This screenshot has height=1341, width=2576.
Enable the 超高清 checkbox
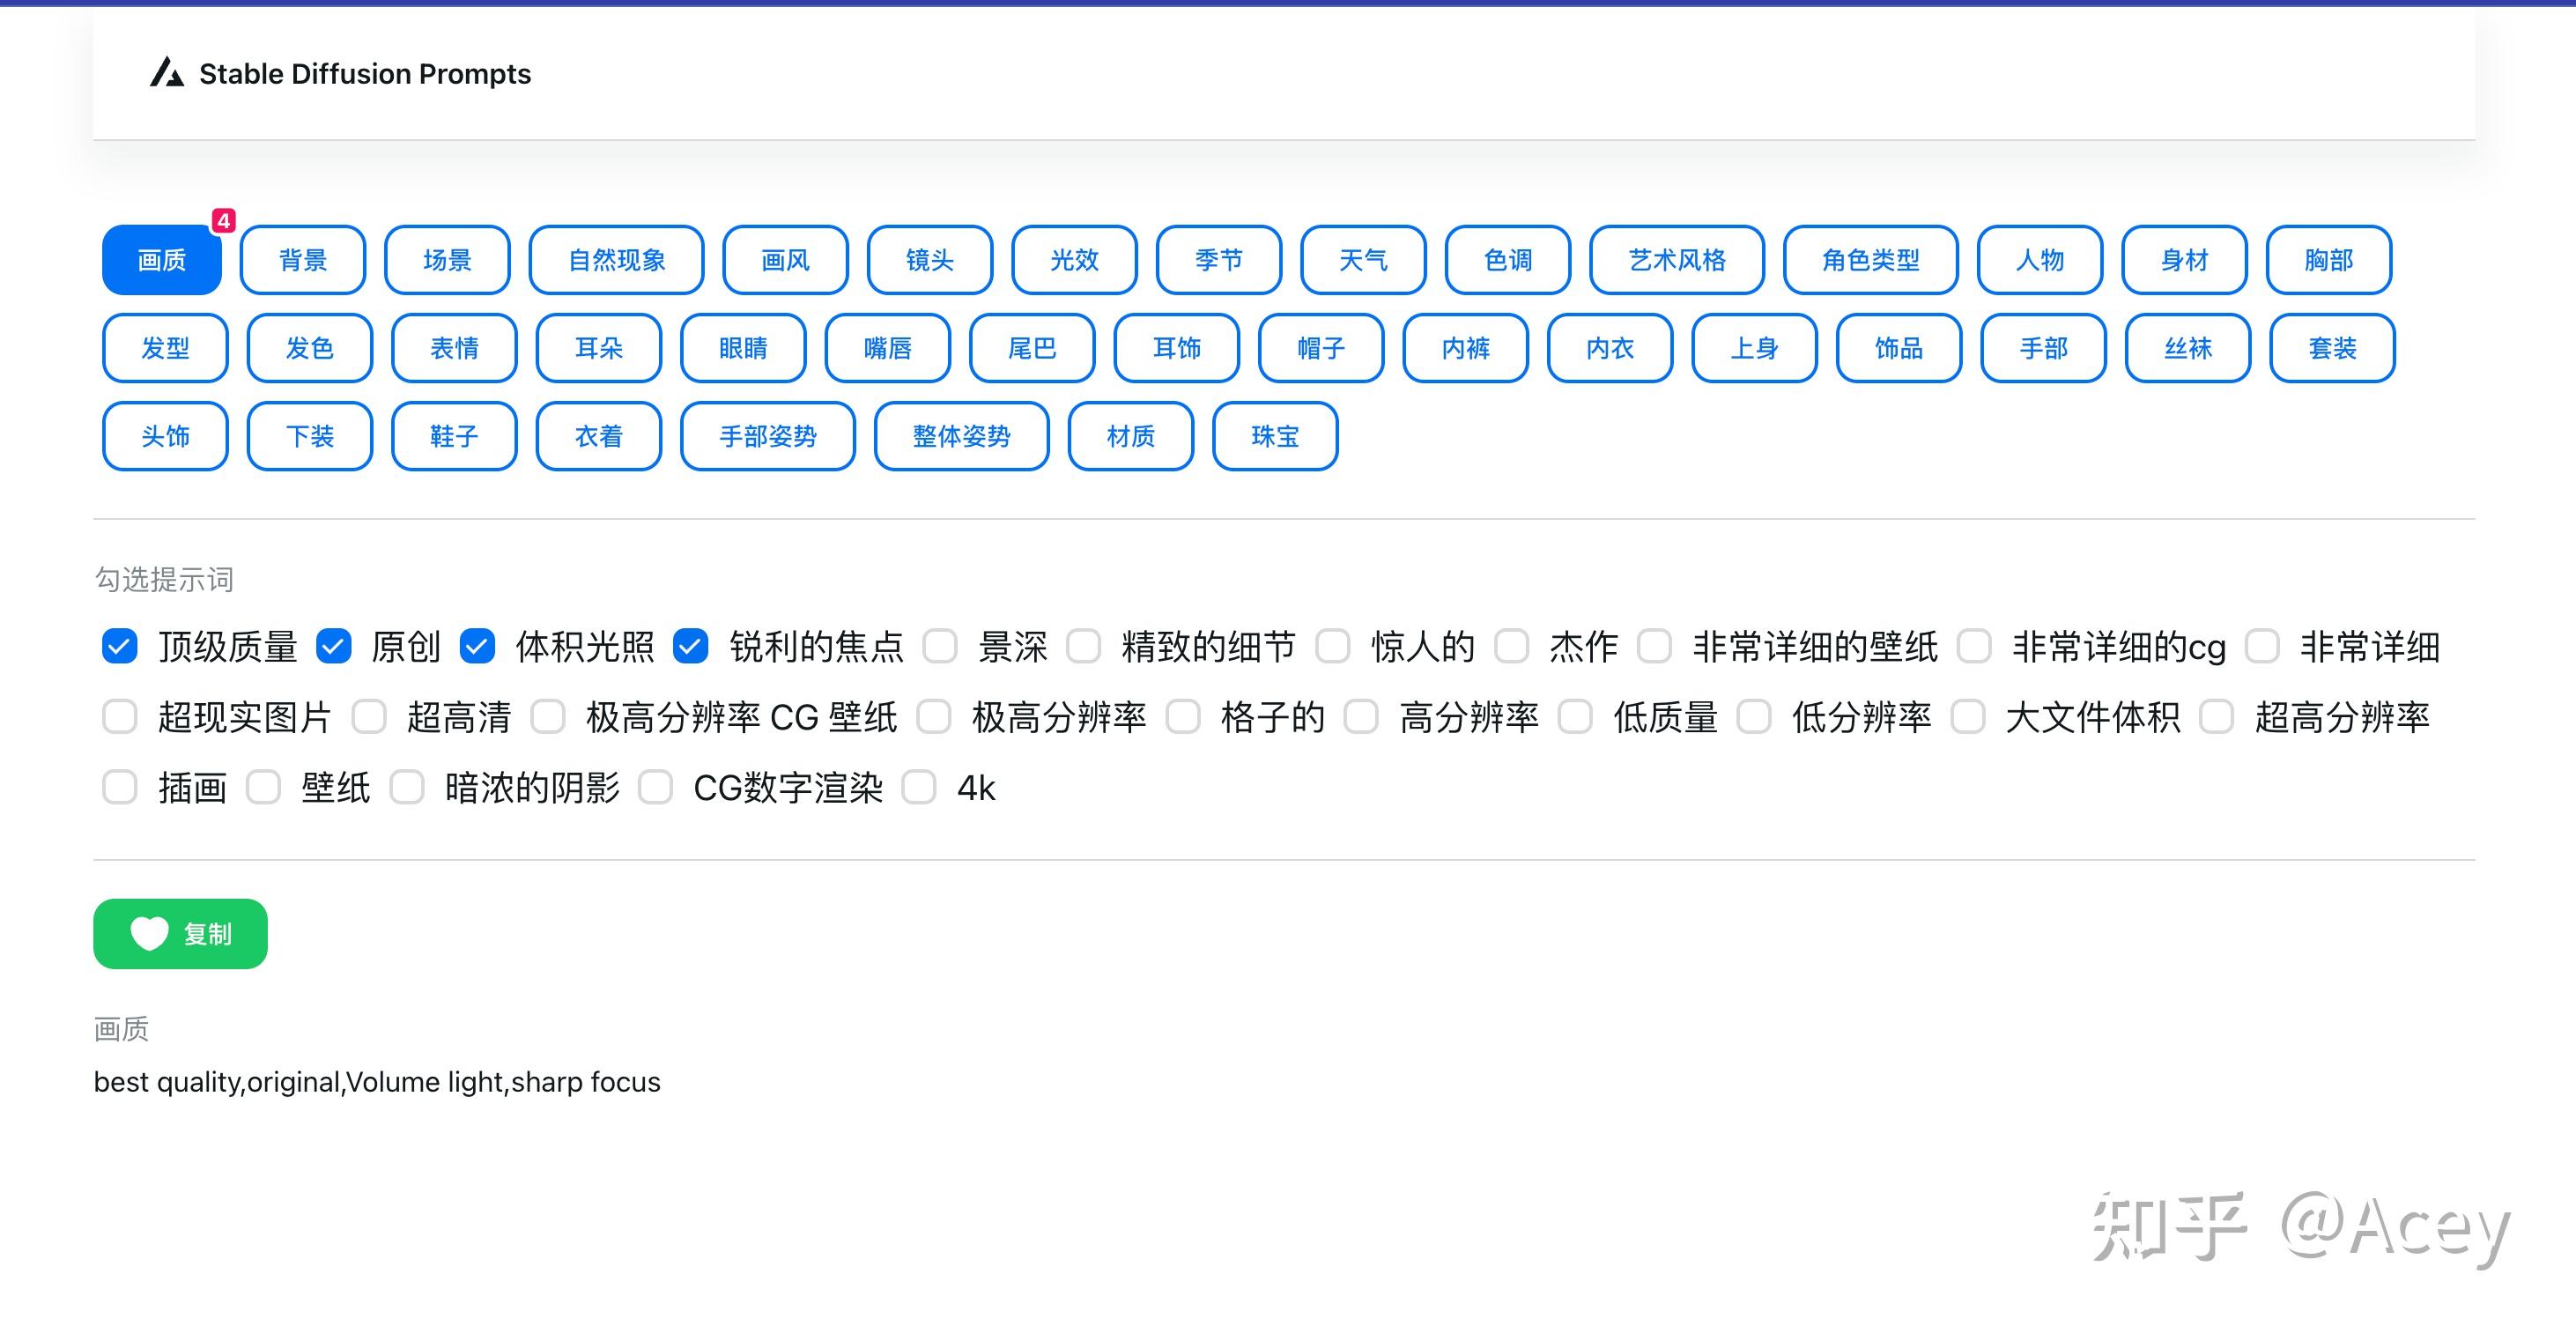(x=369, y=717)
